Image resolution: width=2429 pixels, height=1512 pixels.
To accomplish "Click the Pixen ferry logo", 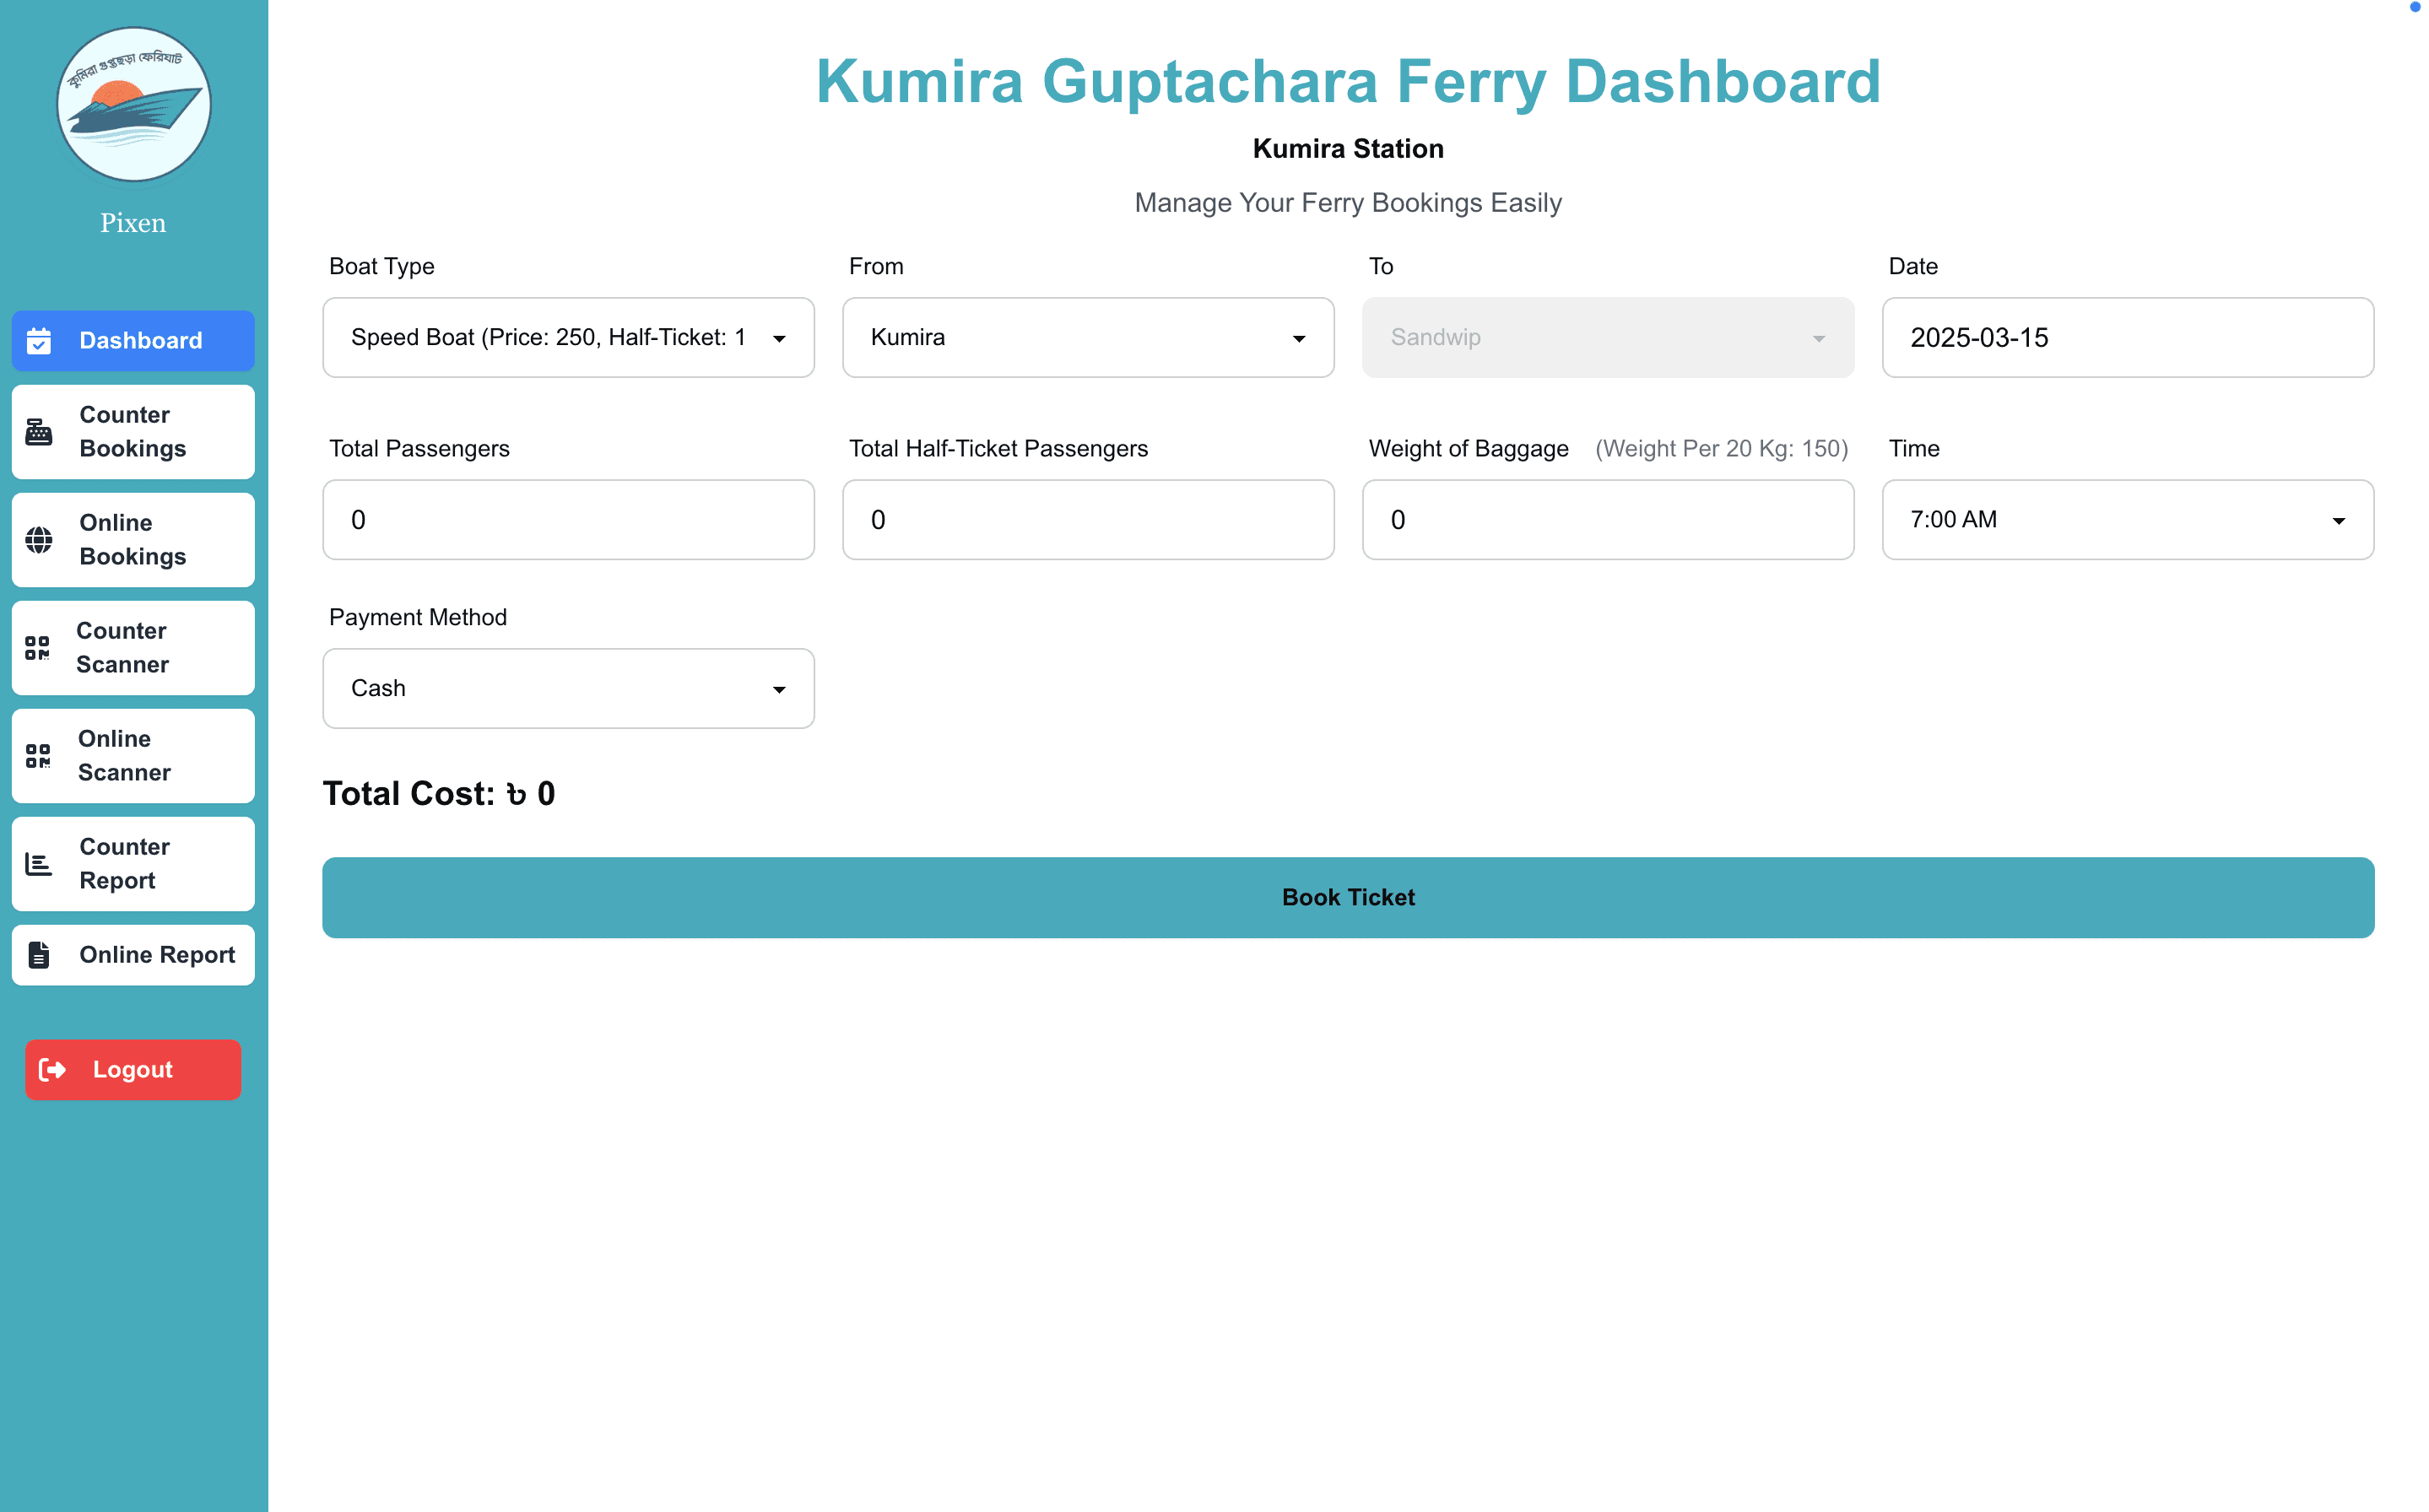I will [x=133, y=104].
